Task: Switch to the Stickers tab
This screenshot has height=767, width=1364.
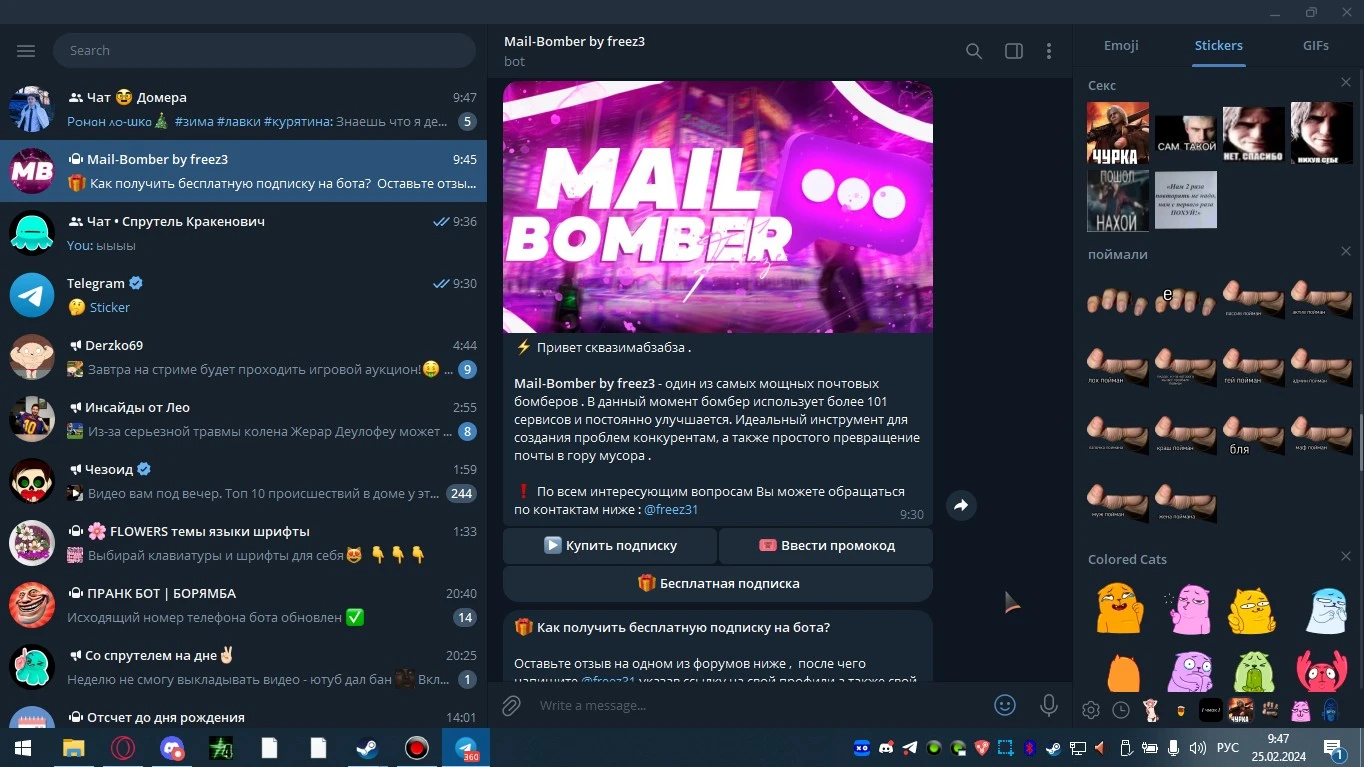Action: click(1218, 46)
